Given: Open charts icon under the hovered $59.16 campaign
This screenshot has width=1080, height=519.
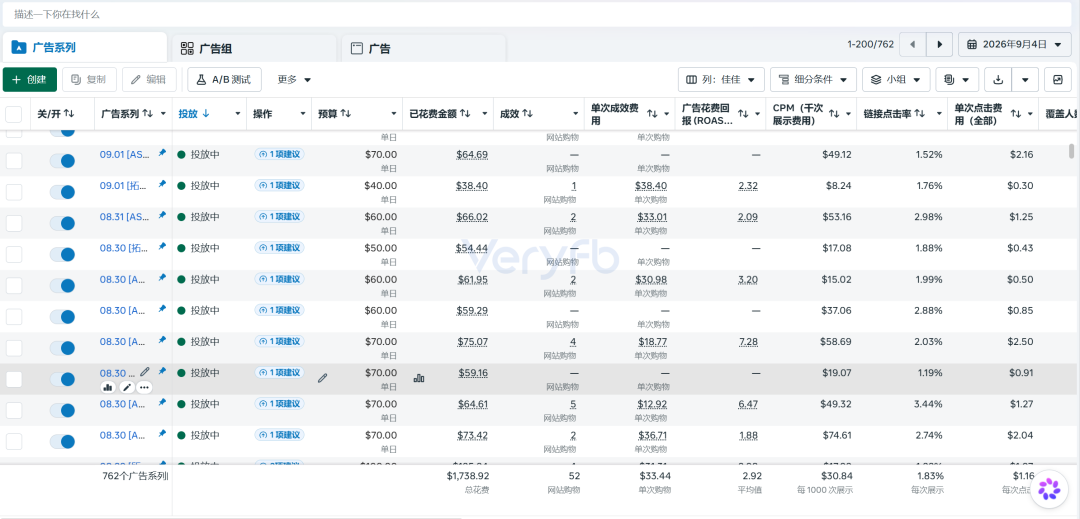Looking at the screenshot, I should (107, 387).
